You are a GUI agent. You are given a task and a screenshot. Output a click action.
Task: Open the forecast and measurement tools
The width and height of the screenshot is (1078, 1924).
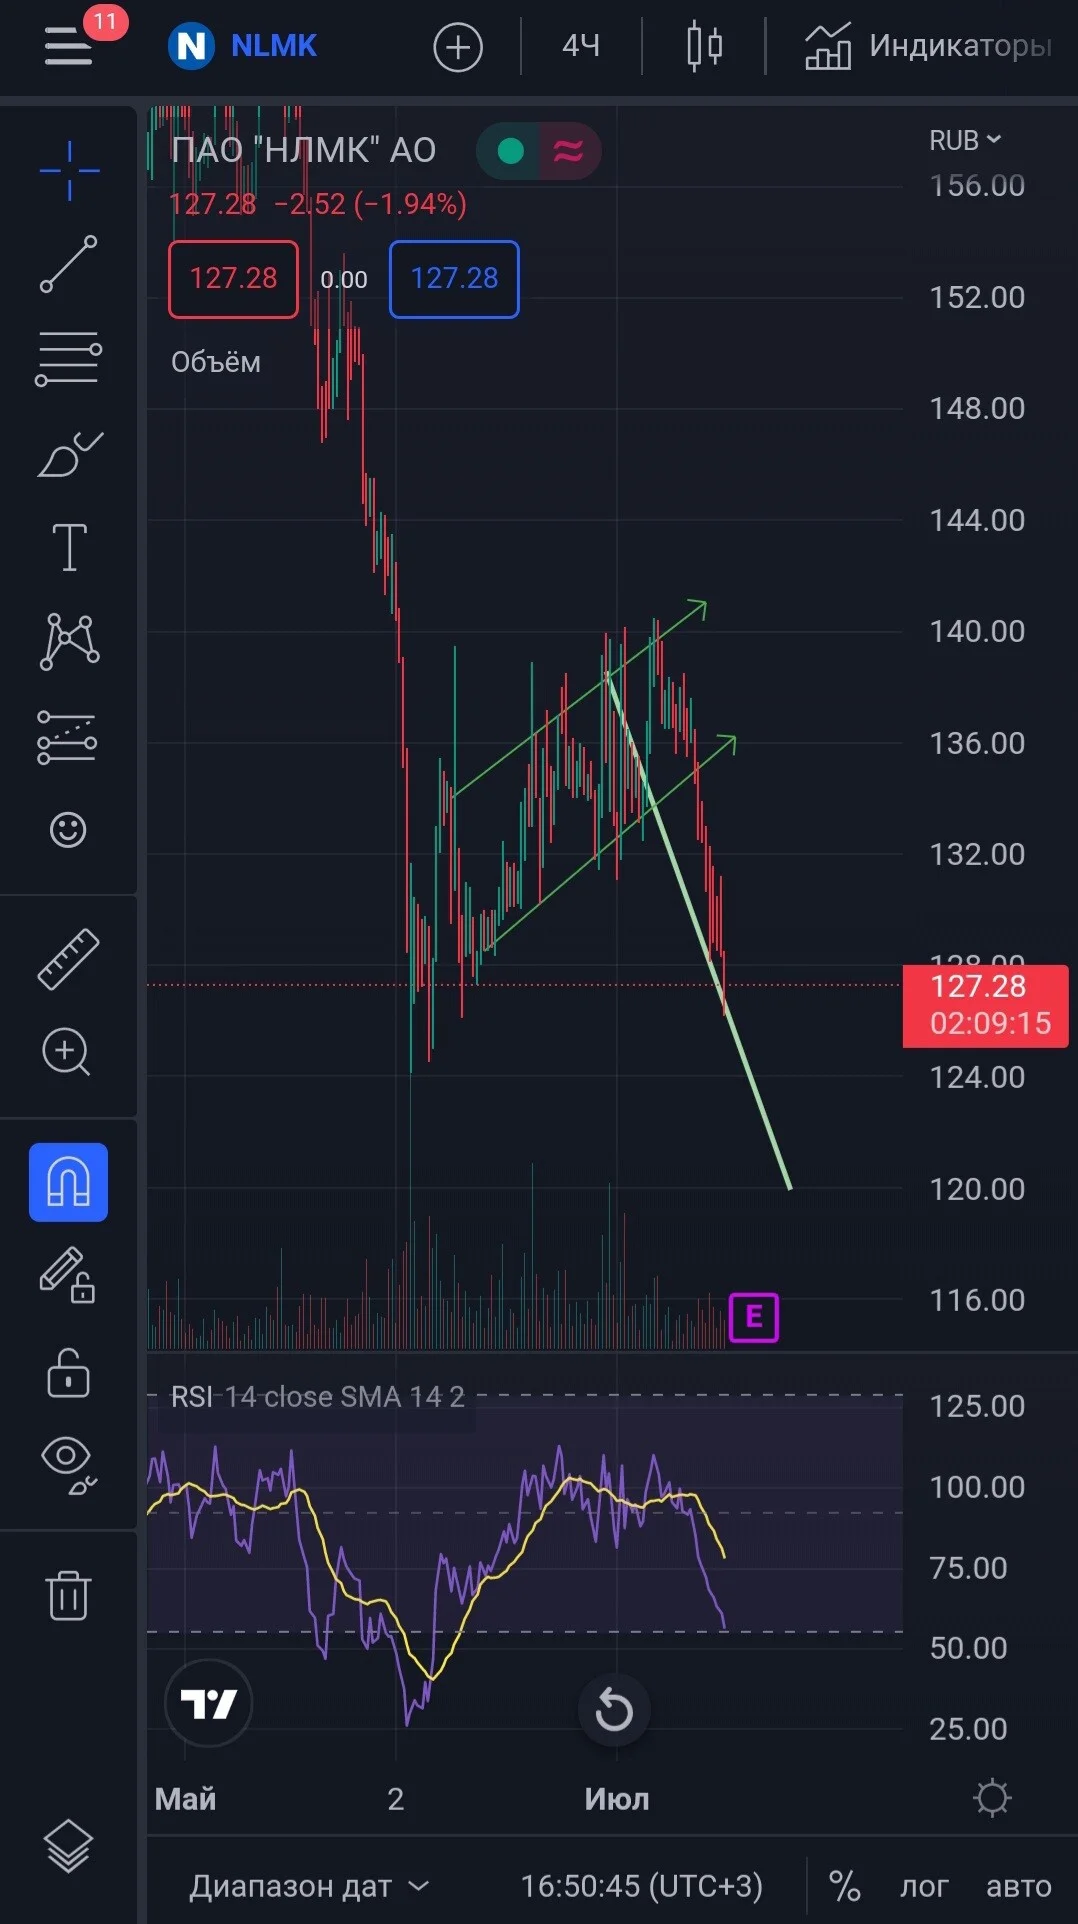(67, 737)
